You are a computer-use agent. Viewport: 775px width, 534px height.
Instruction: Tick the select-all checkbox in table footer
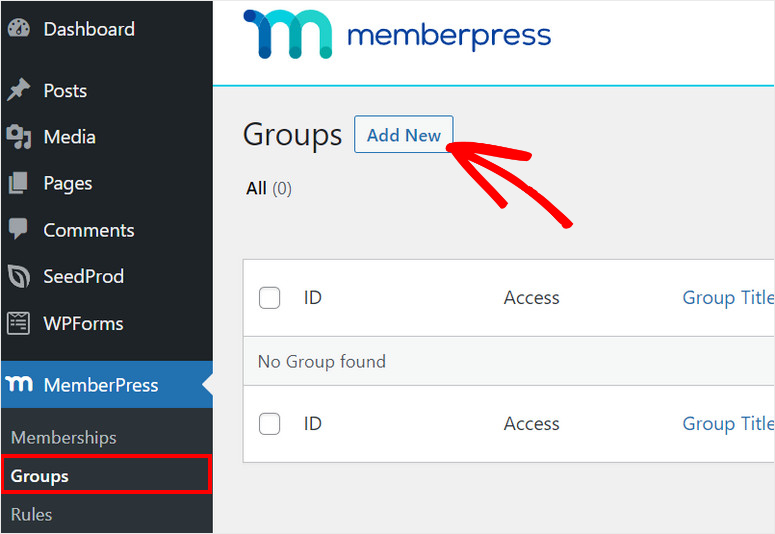pos(269,424)
